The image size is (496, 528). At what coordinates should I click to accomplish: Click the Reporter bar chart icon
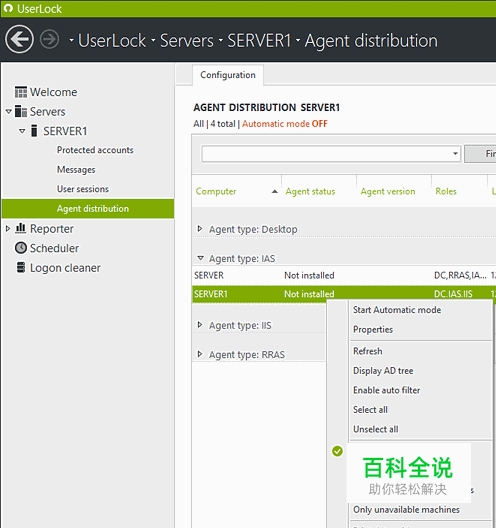tap(21, 228)
